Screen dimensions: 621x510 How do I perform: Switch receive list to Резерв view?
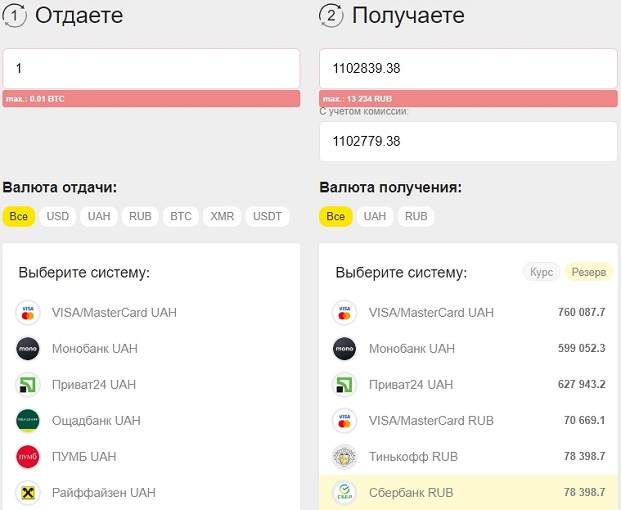tap(589, 272)
